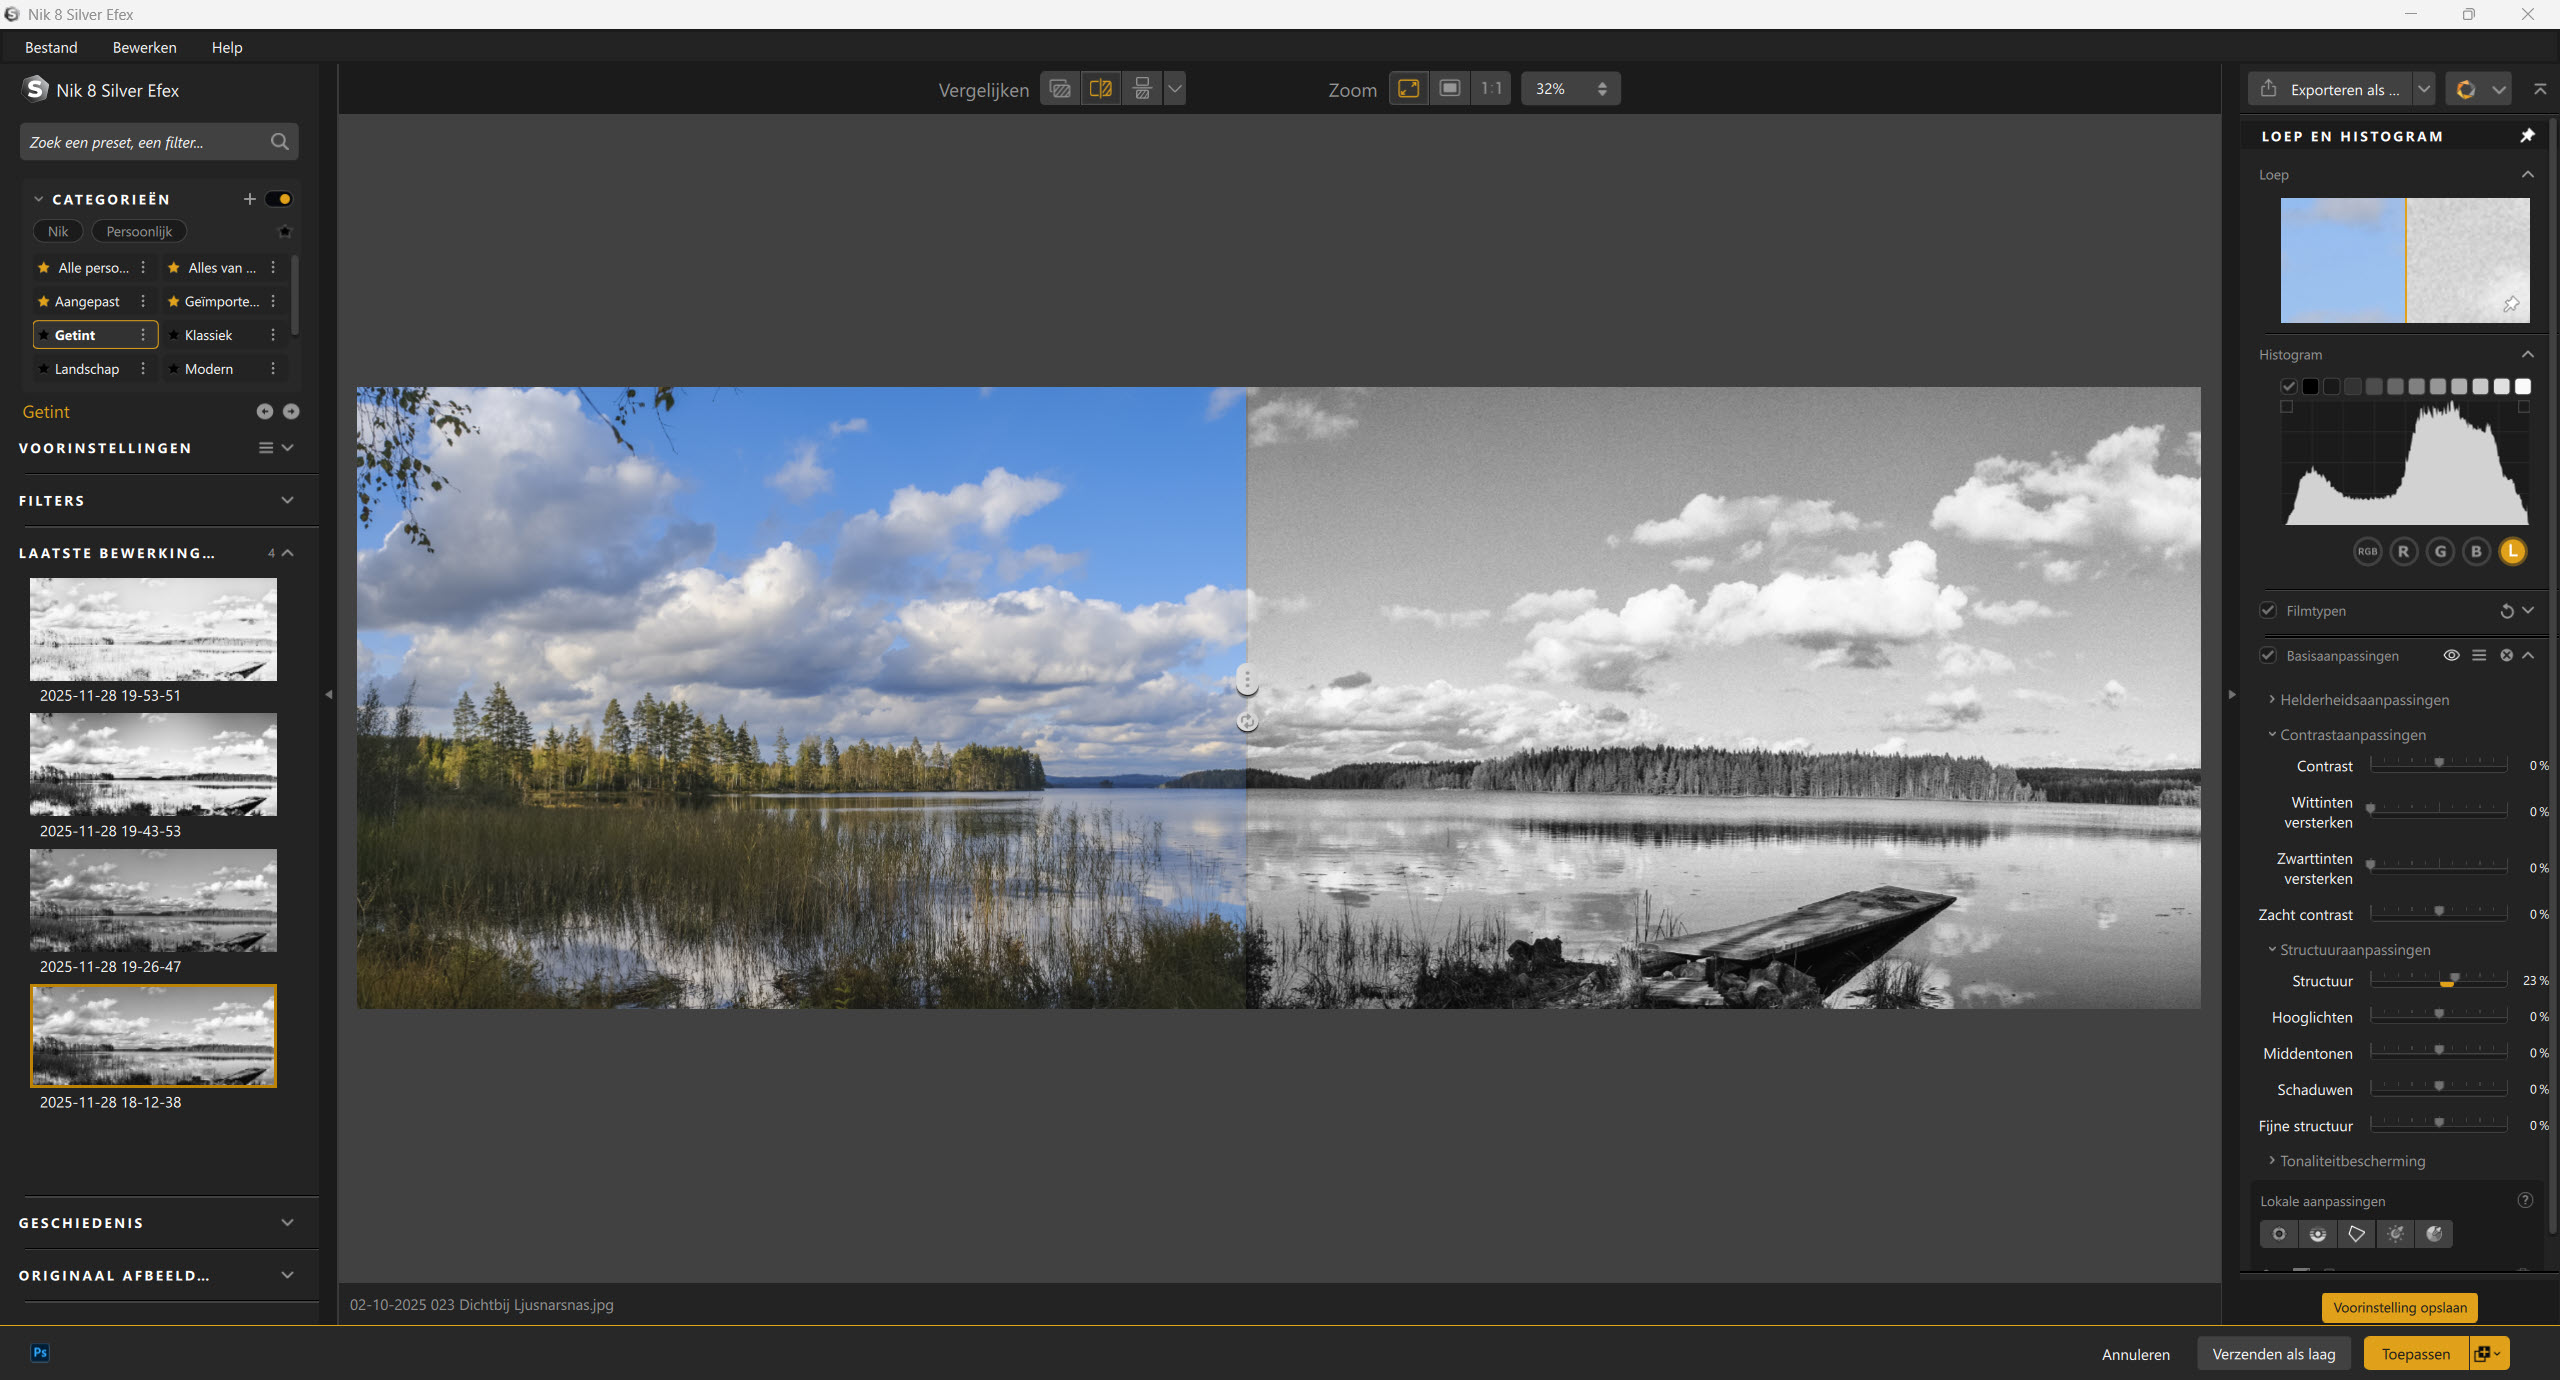Expand the Geschiedenis panel

click(287, 1223)
